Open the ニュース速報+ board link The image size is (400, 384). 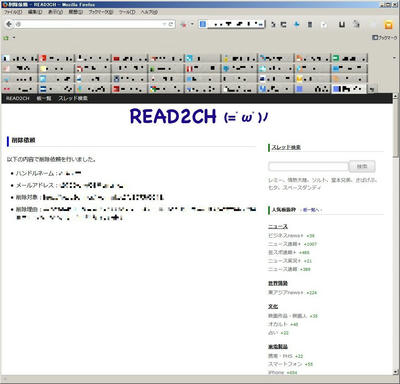point(284,244)
